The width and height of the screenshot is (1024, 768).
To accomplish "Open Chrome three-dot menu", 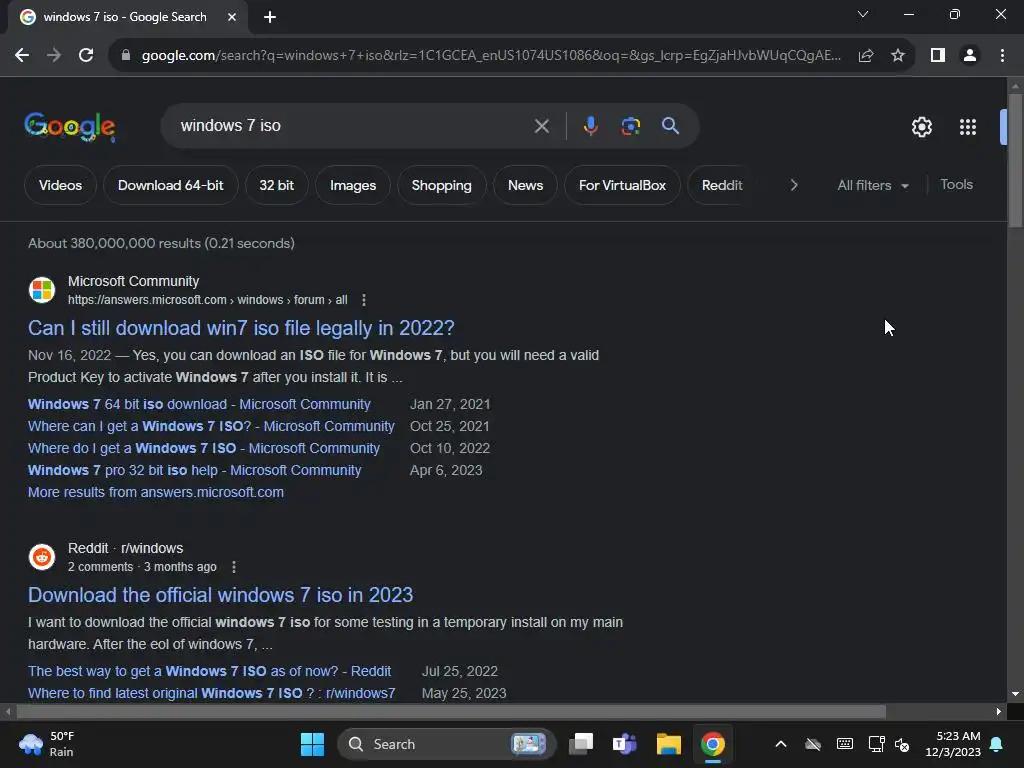I will (x=1002, y=56).
